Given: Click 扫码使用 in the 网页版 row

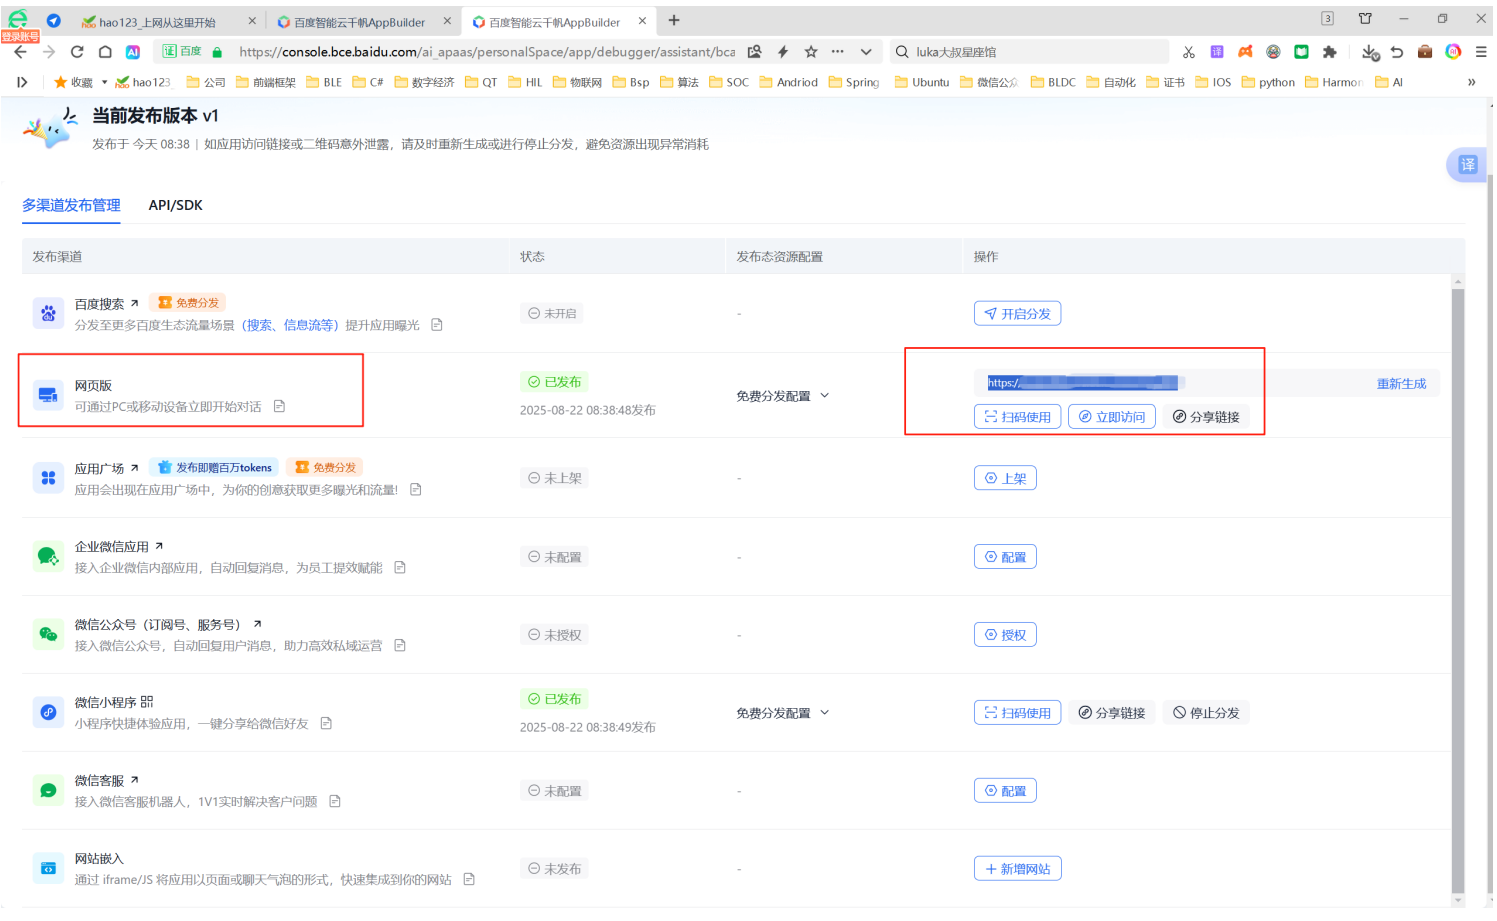Looking at the screenshot, I should pyautogui.click(x=1017, y=417).
